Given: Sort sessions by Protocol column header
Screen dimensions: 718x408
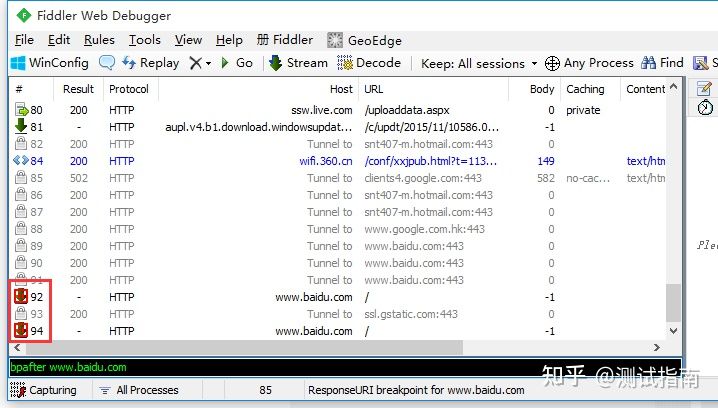Looking at the screenshot, I should (129, 89).
